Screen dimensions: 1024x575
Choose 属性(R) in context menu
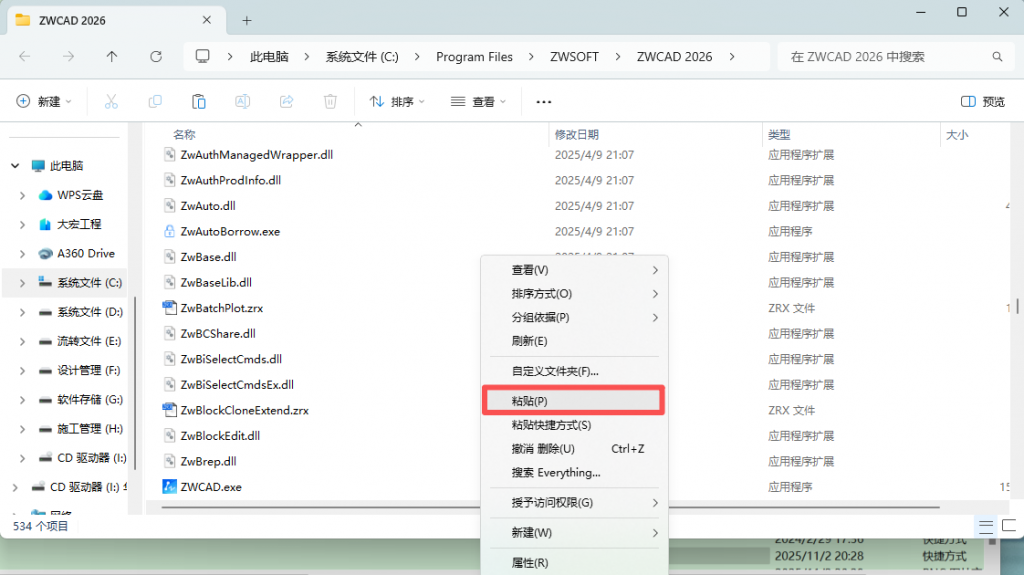[575, 563]
